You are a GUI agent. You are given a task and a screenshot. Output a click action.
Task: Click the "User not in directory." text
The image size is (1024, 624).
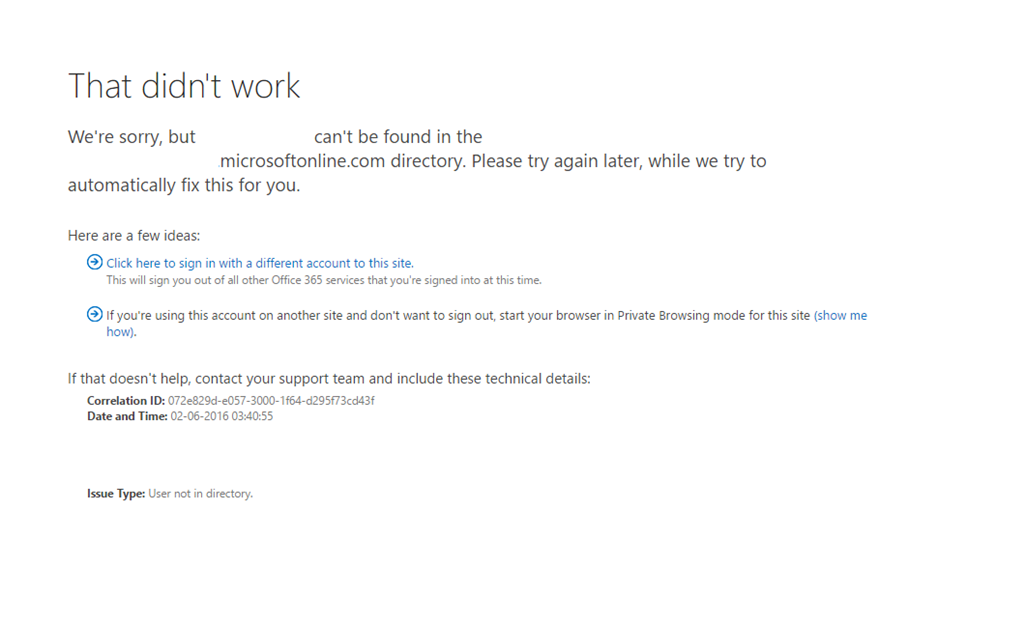(x=200, y=493)
